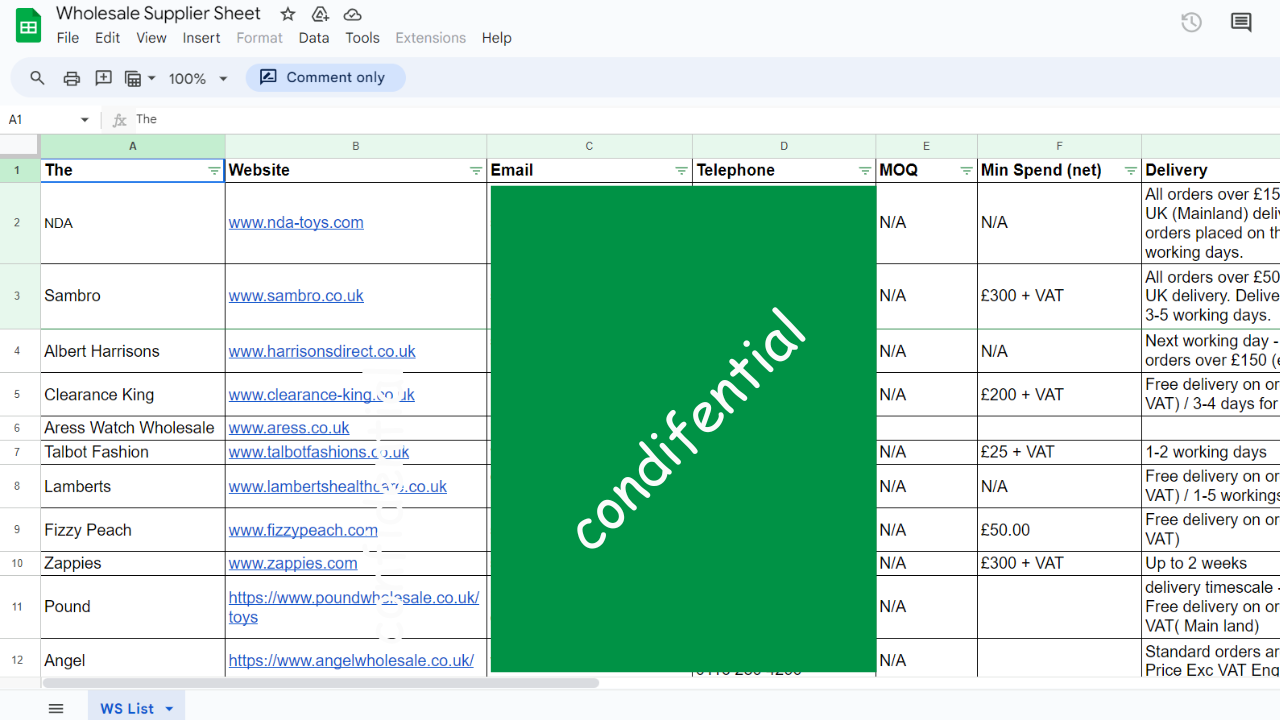This screenshot has height=720, width=1280.
Task: Click the search menus magnifier icon
Action: (38, 78)
